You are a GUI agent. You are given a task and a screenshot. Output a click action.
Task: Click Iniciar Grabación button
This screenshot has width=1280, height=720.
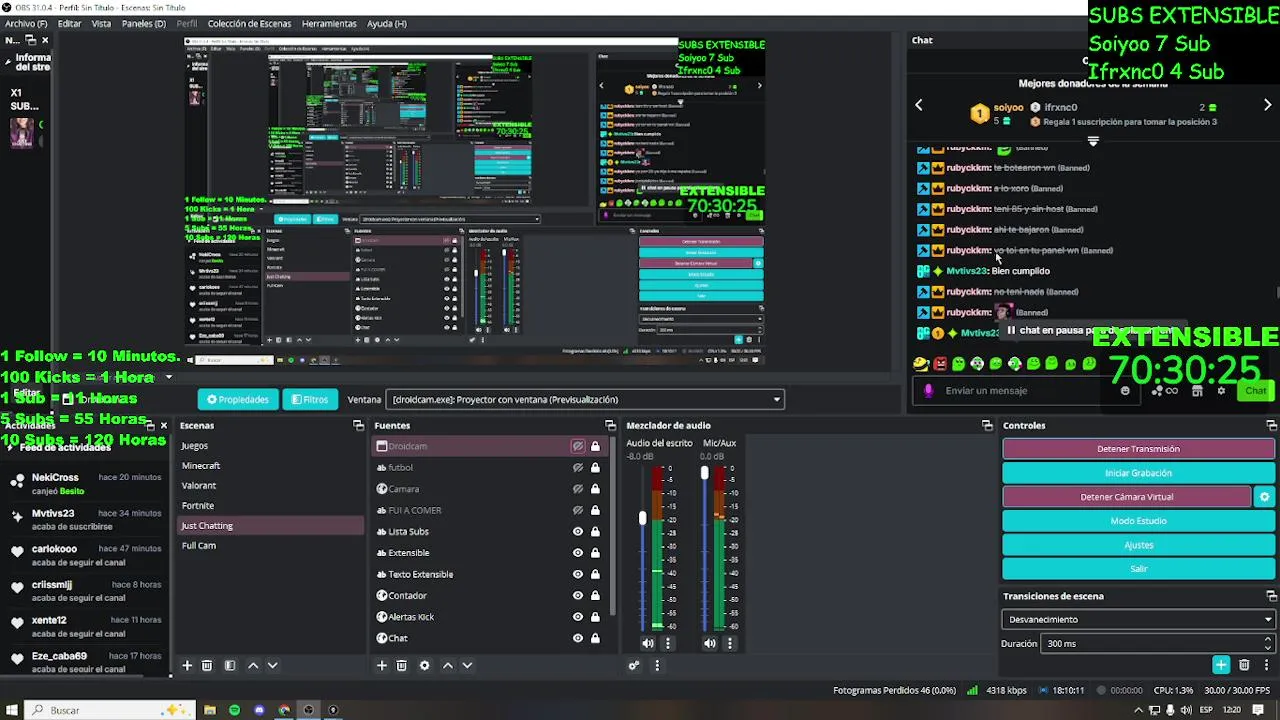1138,473
